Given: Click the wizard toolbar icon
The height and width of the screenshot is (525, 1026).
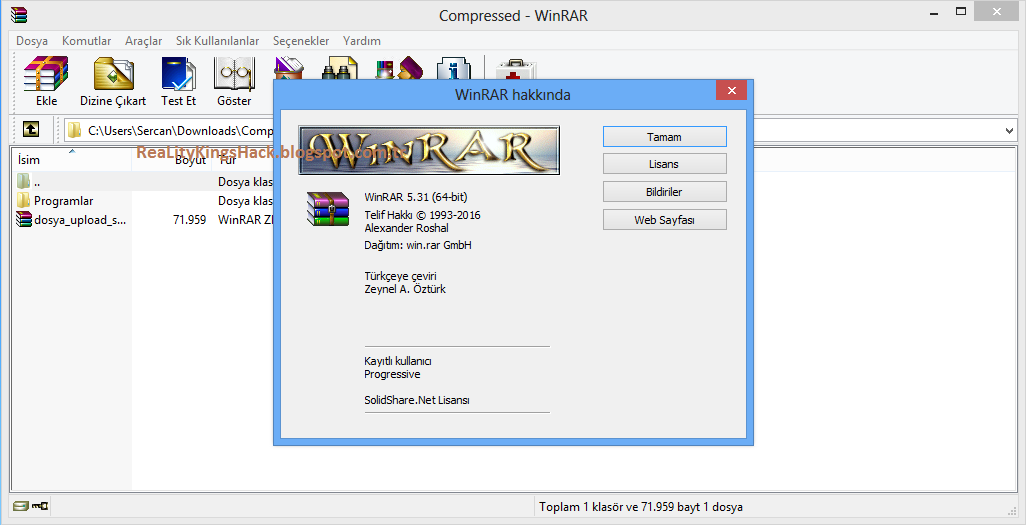Looking at the screenshot, I should [398, 67].
